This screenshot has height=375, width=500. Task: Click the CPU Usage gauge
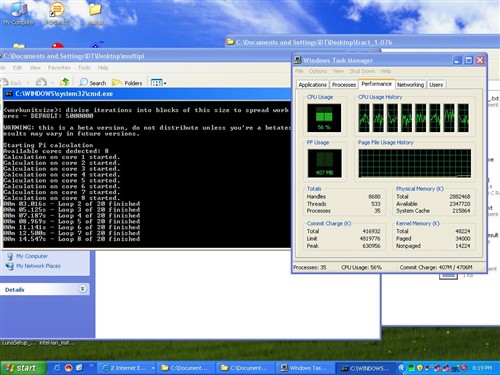[x=324, y=118]
